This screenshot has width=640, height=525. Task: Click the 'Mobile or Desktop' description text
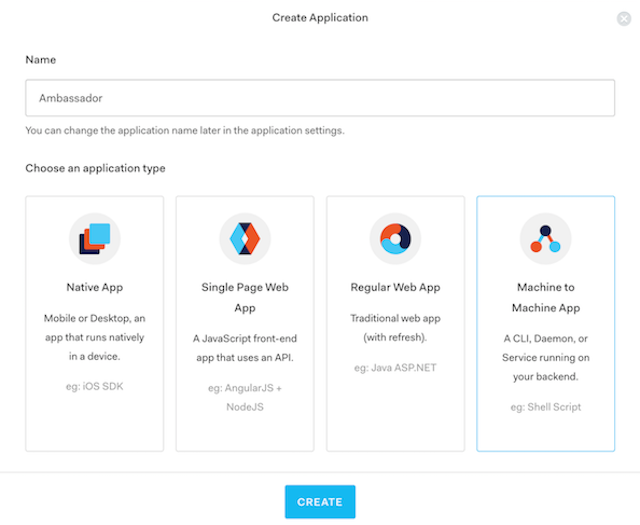tap(95, 337)
